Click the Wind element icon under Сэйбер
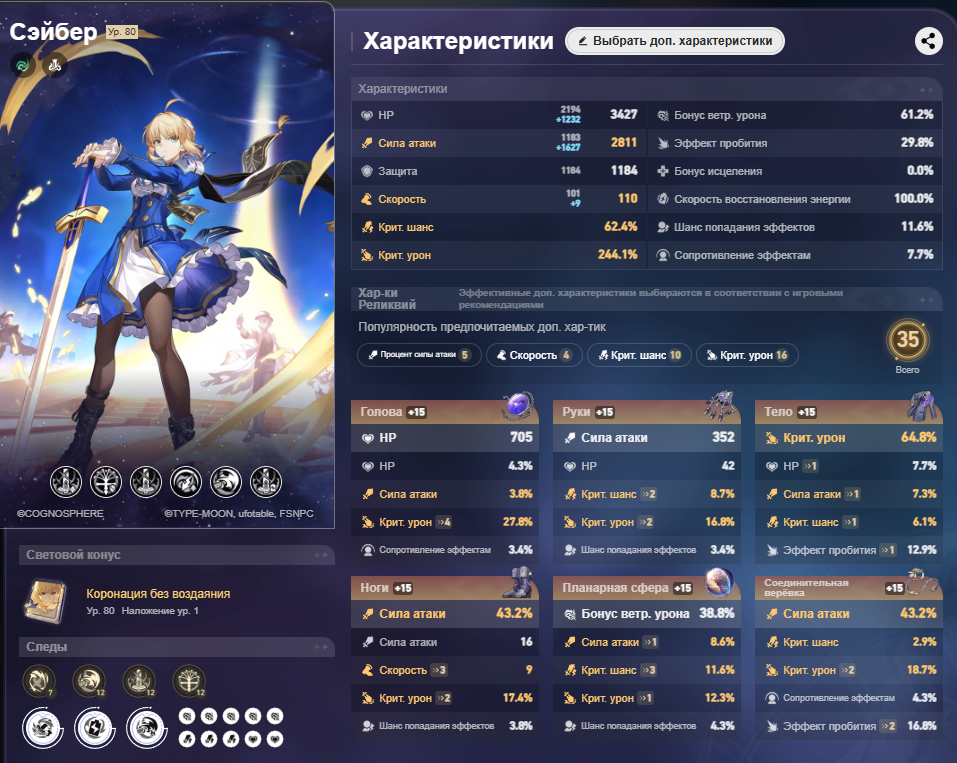957x763 pixels. 23,65
